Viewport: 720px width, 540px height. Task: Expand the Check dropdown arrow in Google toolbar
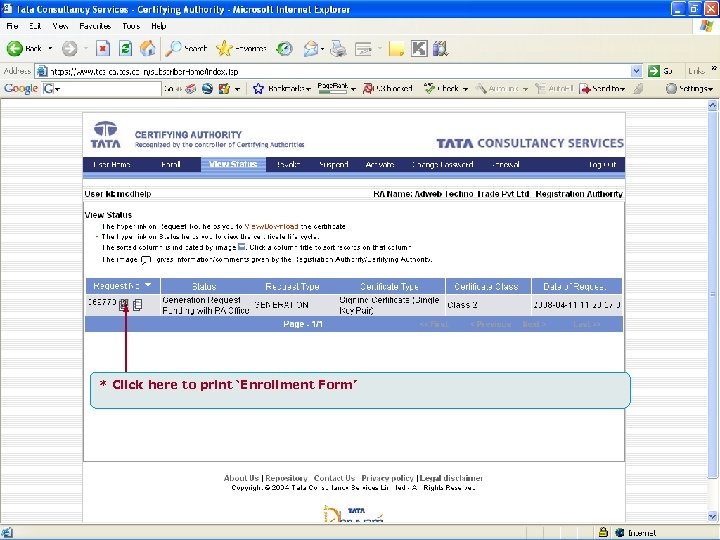(x=465, y=89)
